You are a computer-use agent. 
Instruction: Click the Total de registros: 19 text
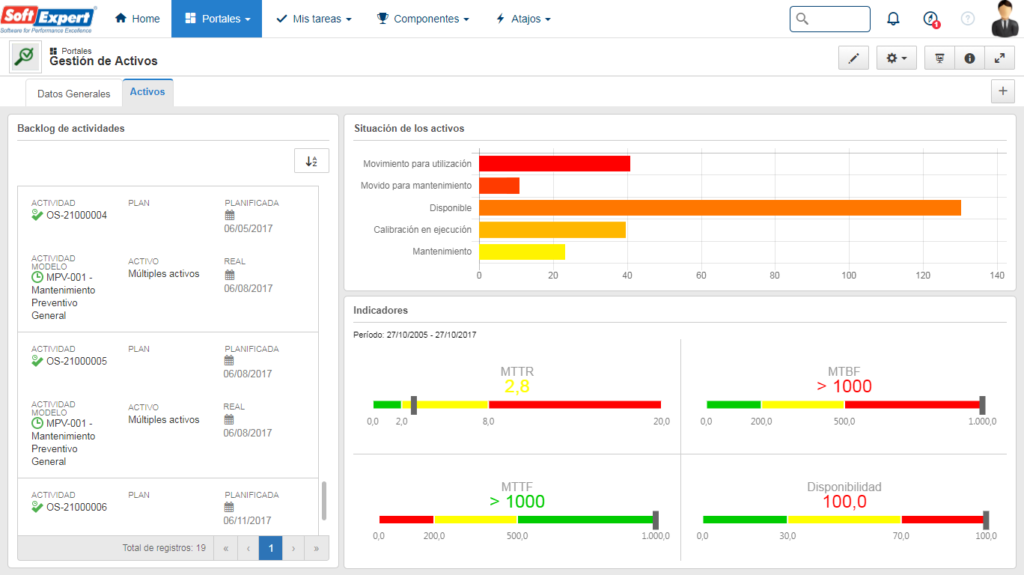(164, 548)
